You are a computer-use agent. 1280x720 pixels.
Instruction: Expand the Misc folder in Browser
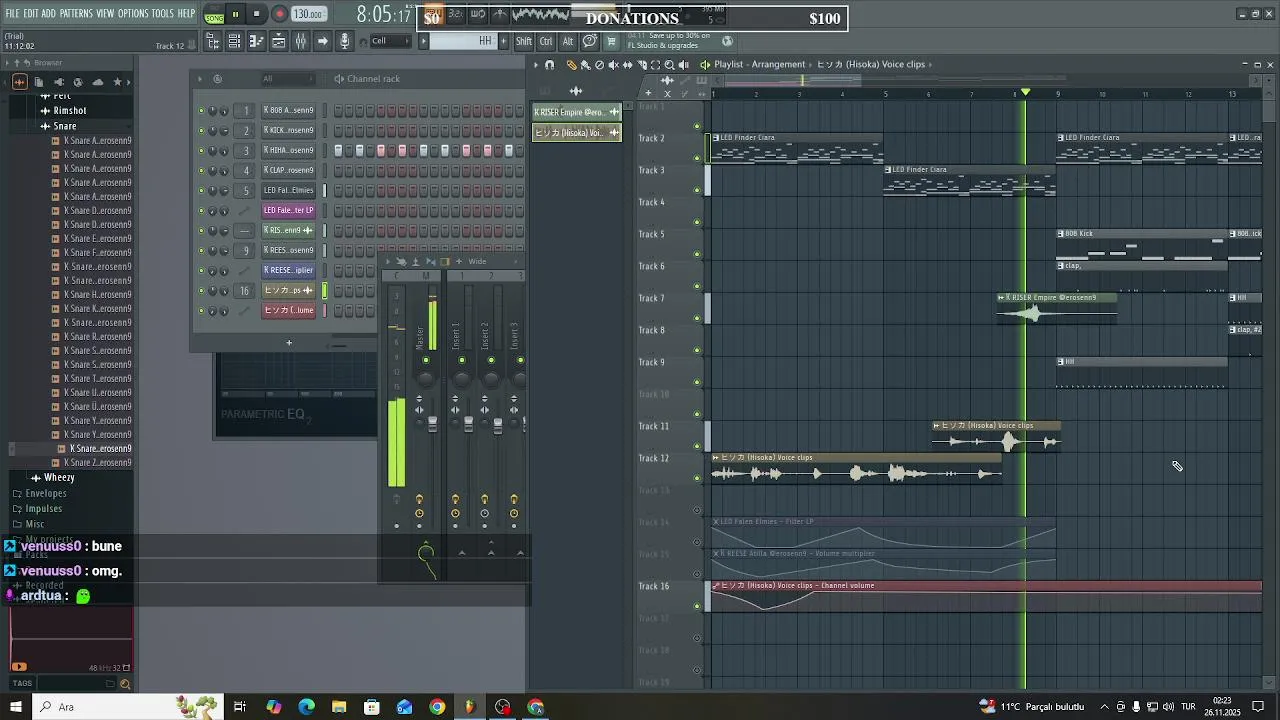29,524
